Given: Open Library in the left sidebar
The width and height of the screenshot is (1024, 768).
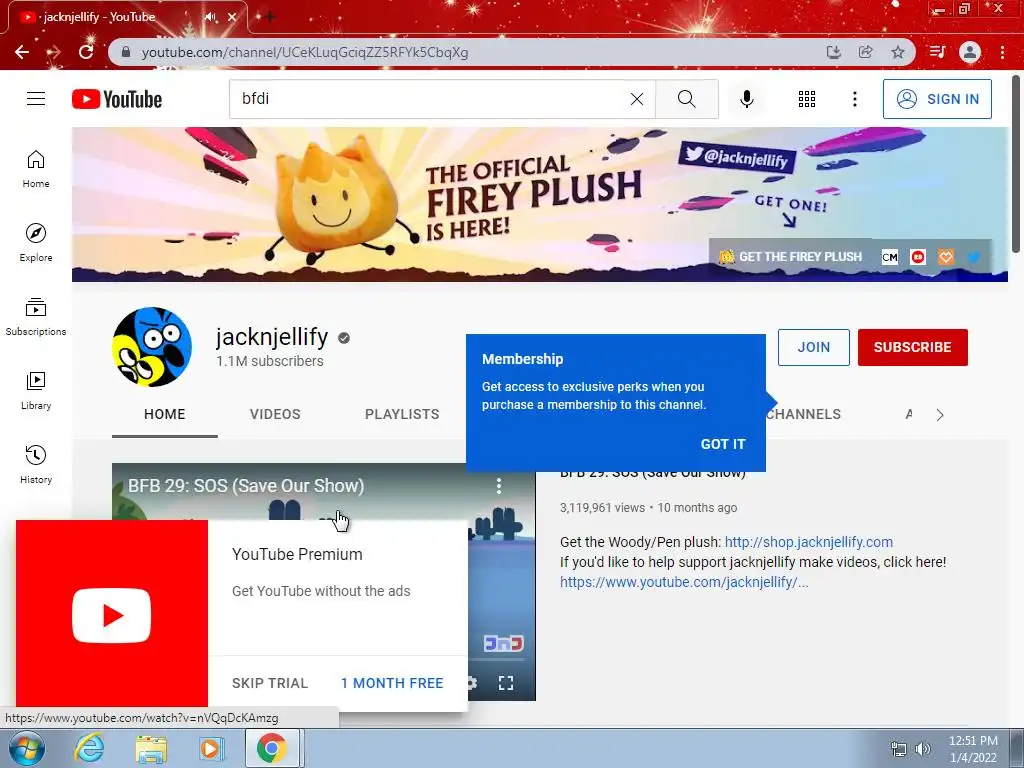Looking at the screenshot, I should (36, 391).
